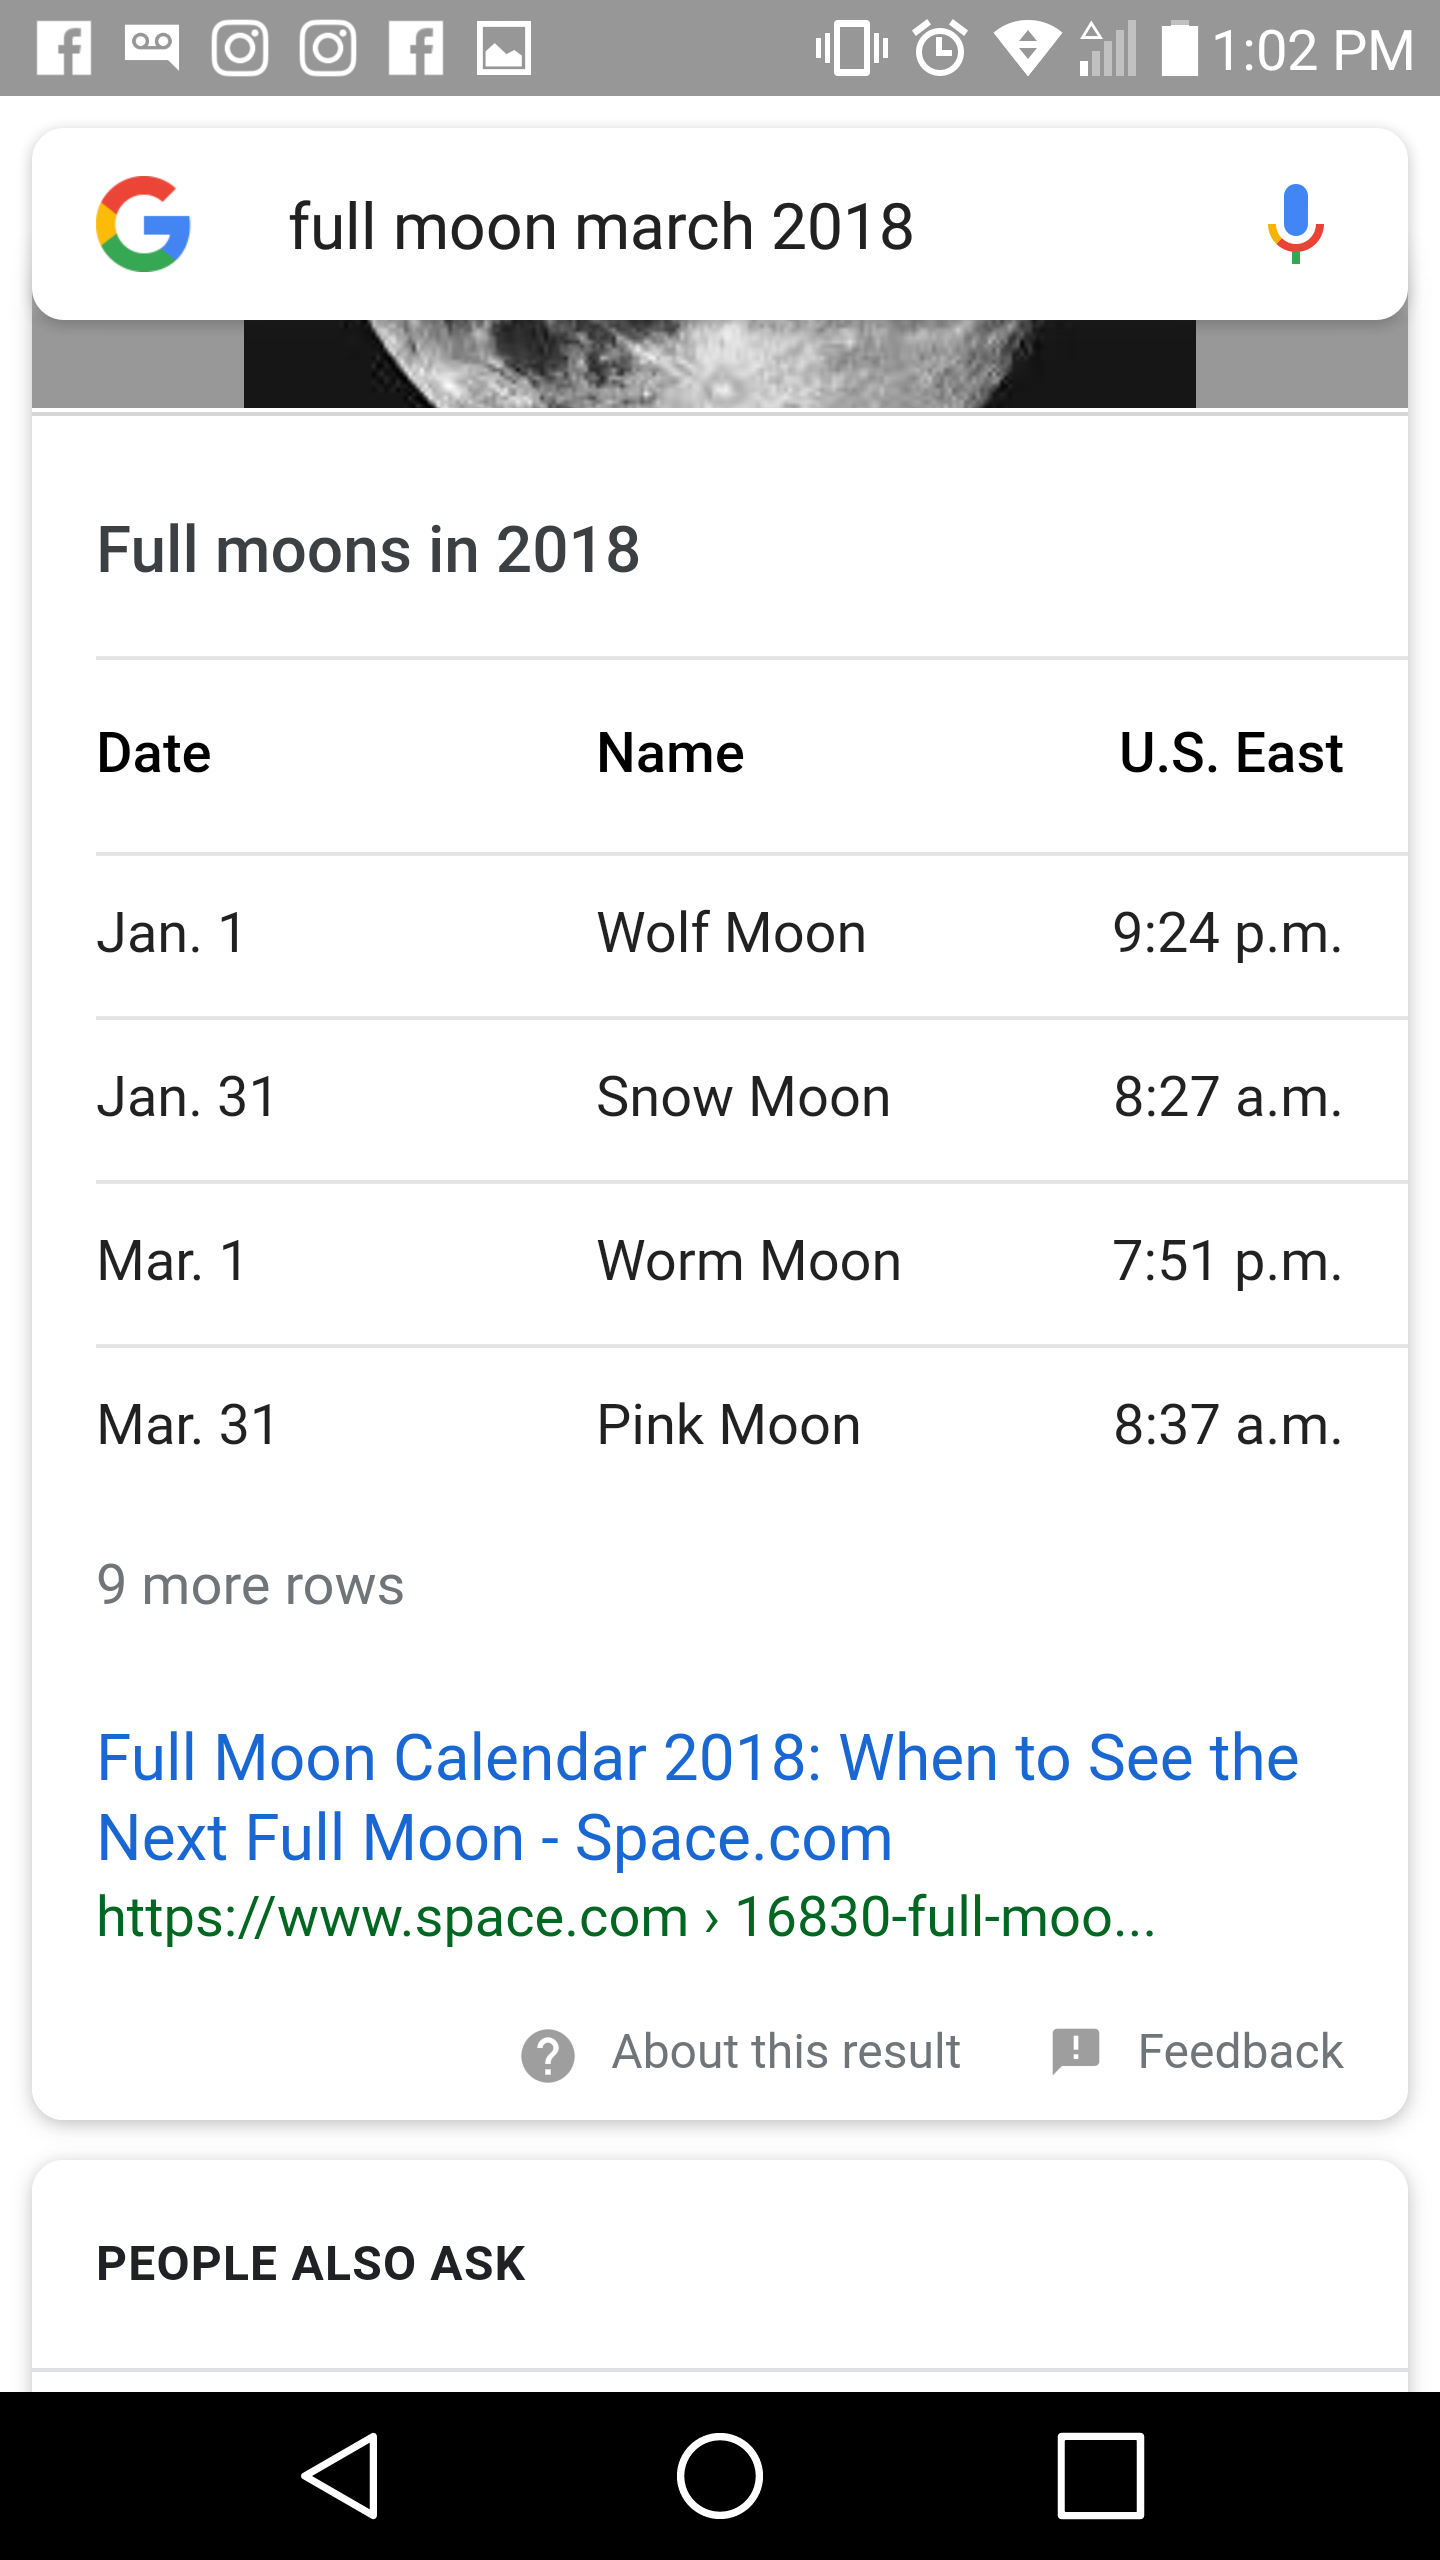
Task: Open Full Moon Calendar 2018 Space.com link
Action: pos(698,1797)
